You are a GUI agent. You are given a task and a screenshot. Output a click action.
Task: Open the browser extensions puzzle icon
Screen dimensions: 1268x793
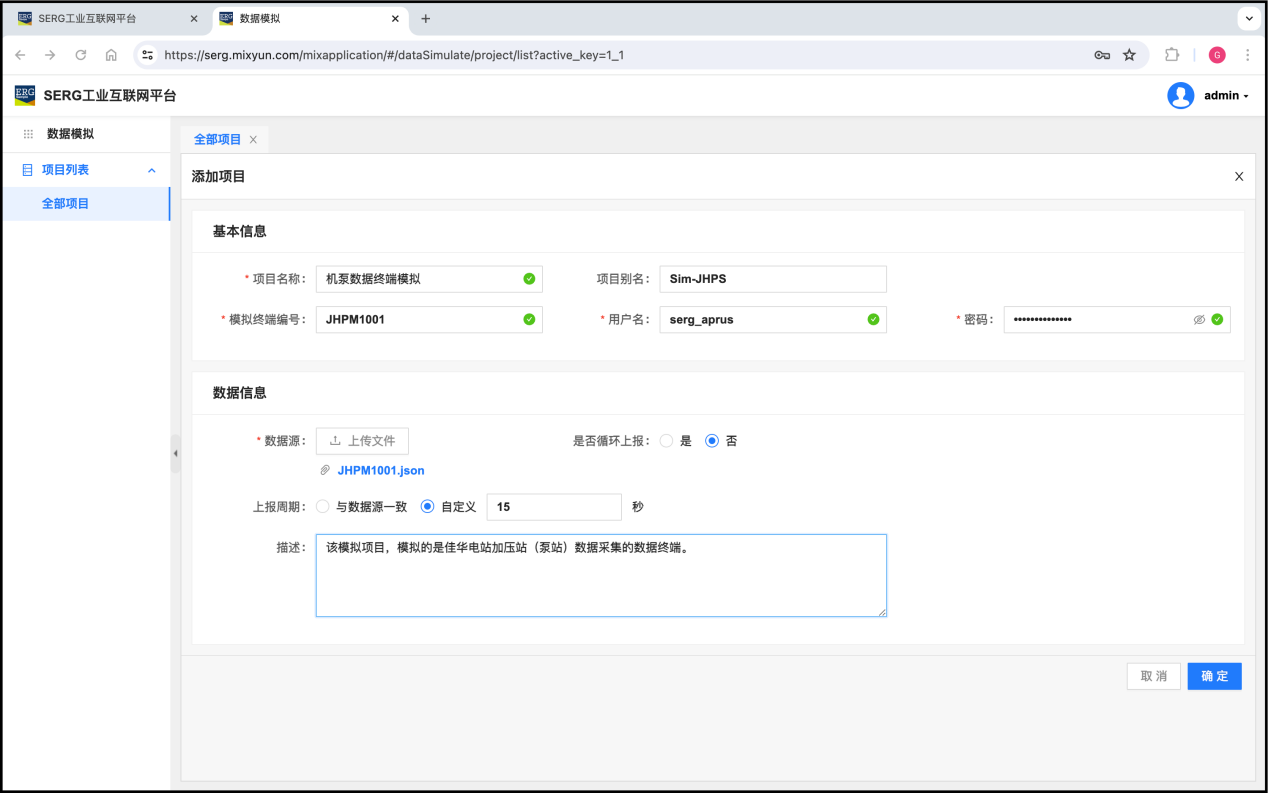tap(1172, 55)
